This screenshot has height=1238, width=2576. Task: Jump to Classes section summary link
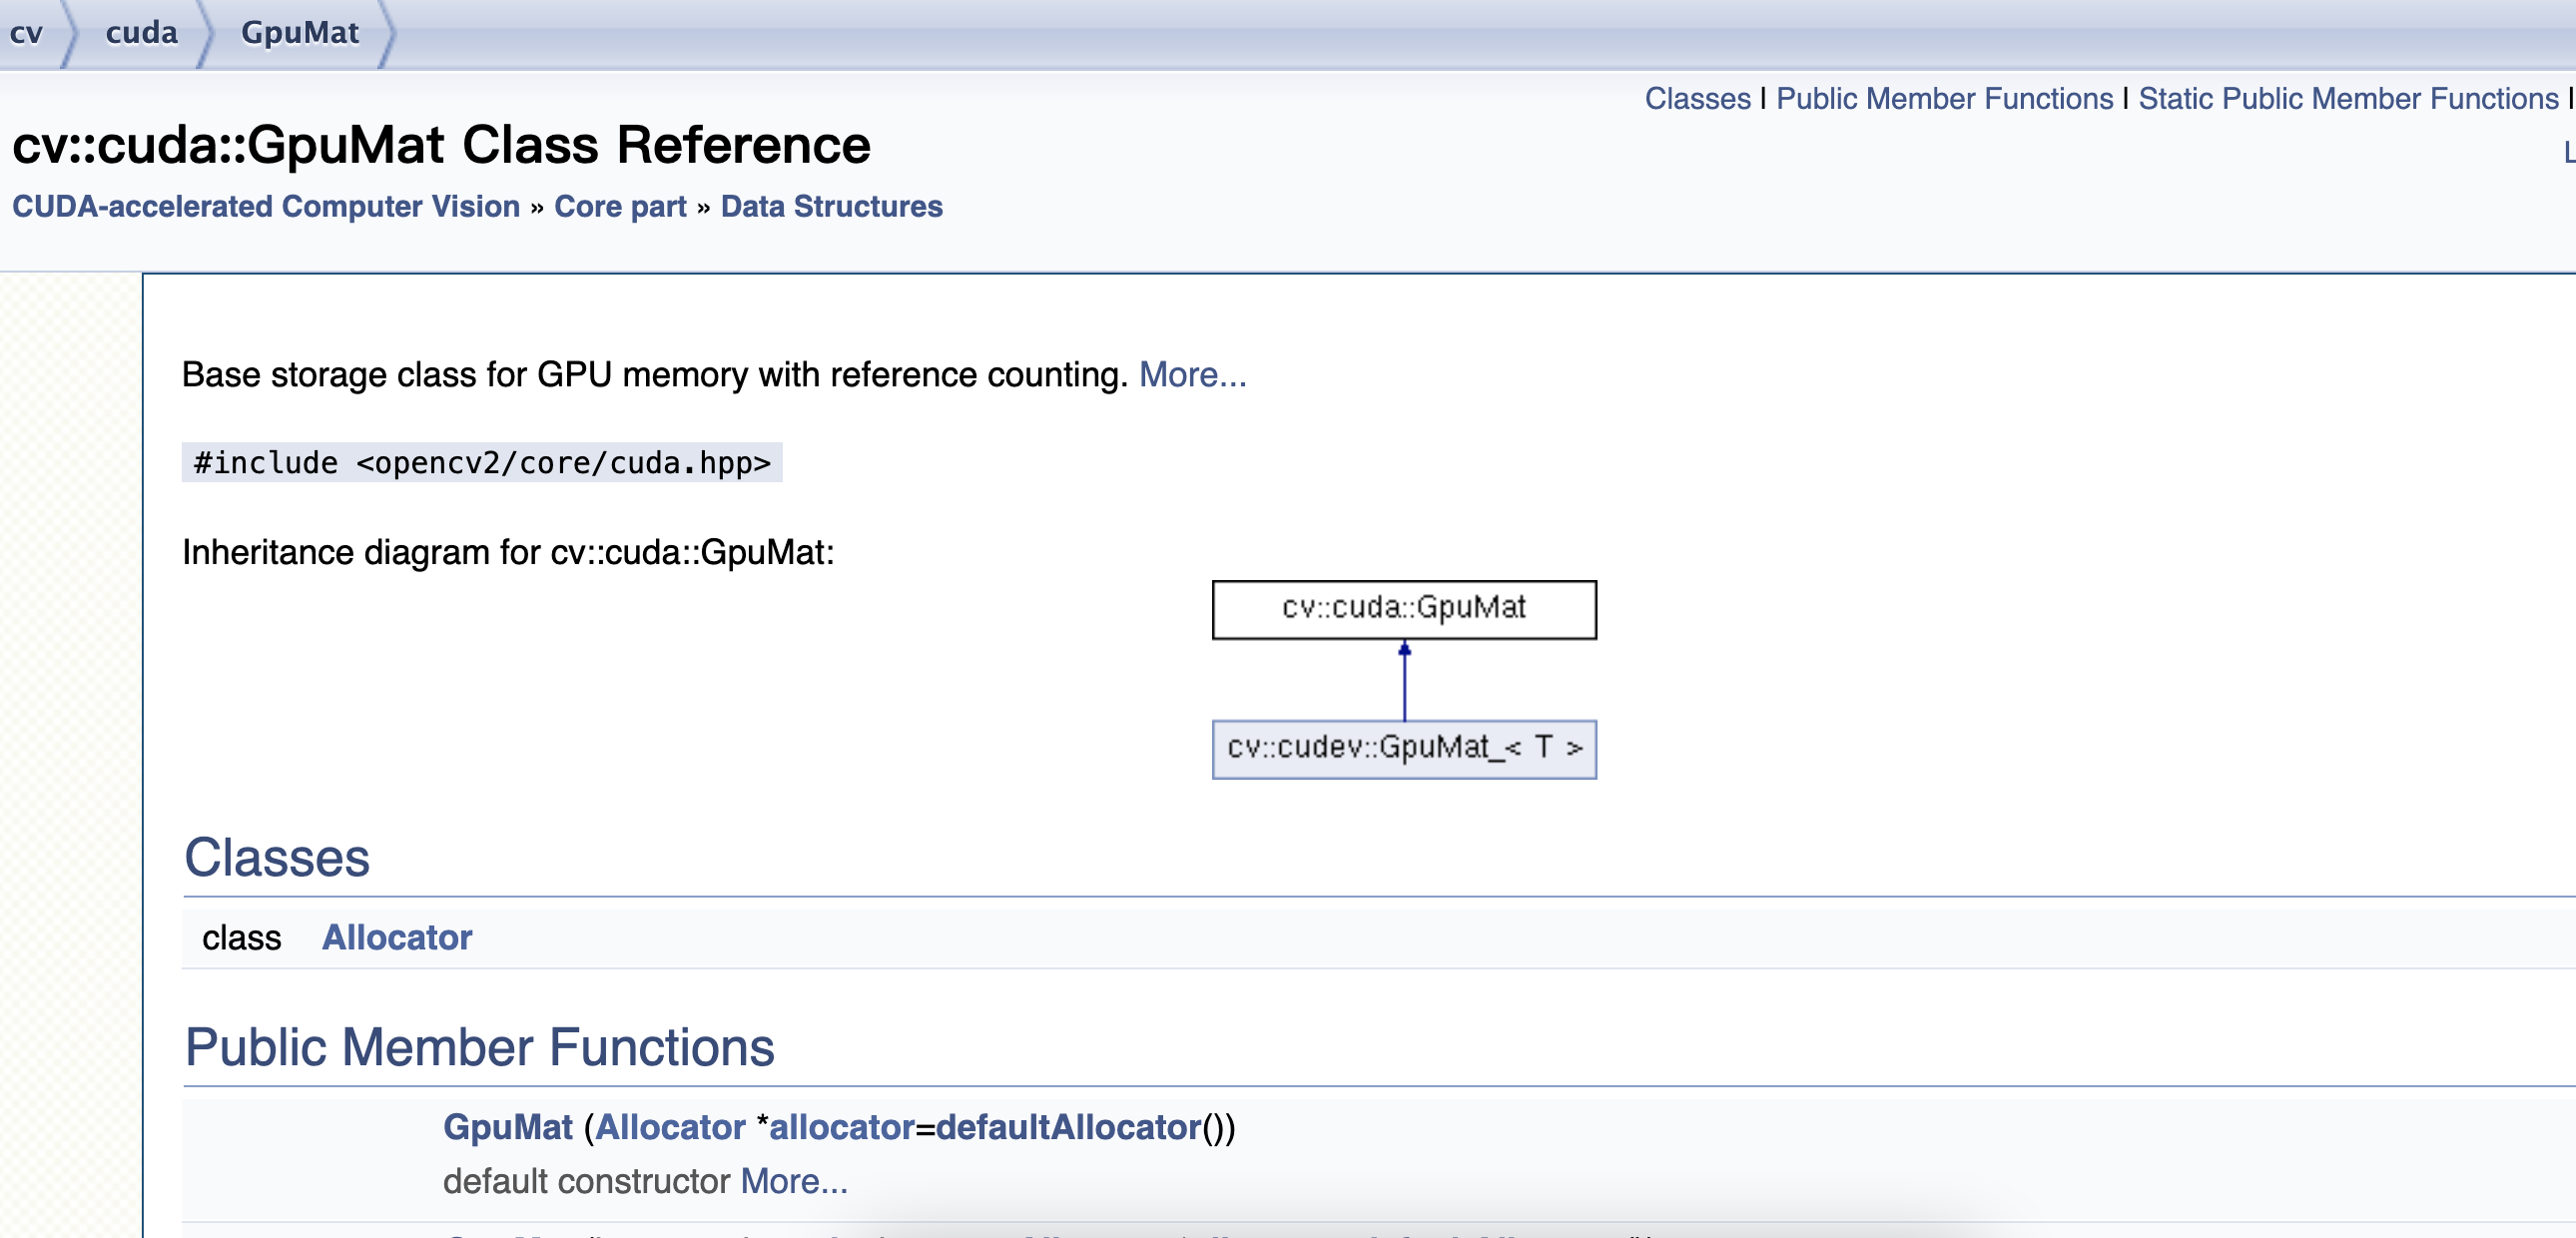[1697, 98]
